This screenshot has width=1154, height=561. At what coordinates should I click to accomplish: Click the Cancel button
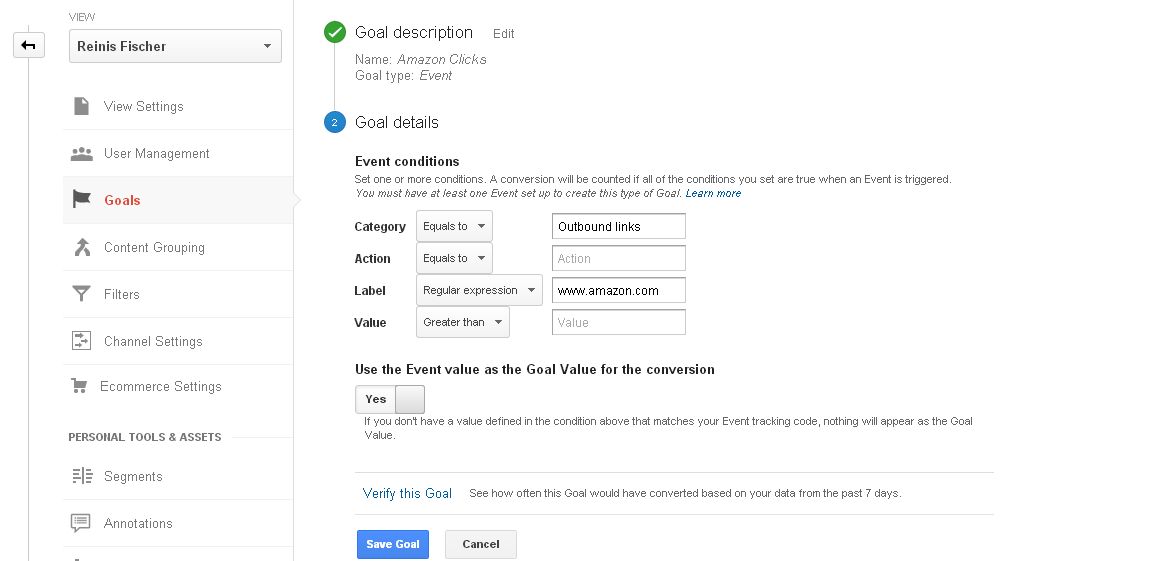481,544
